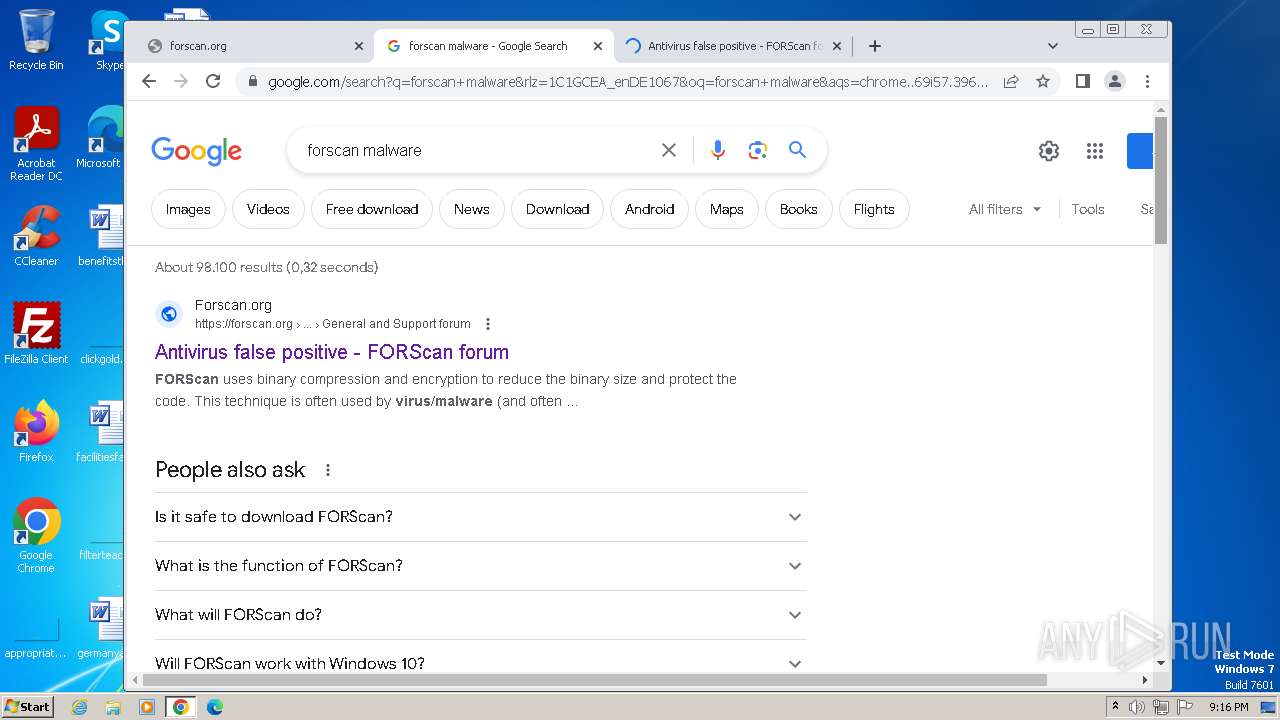Open Recycle Bin desktop icon
1280x720 pixels.
coord(36,40)
